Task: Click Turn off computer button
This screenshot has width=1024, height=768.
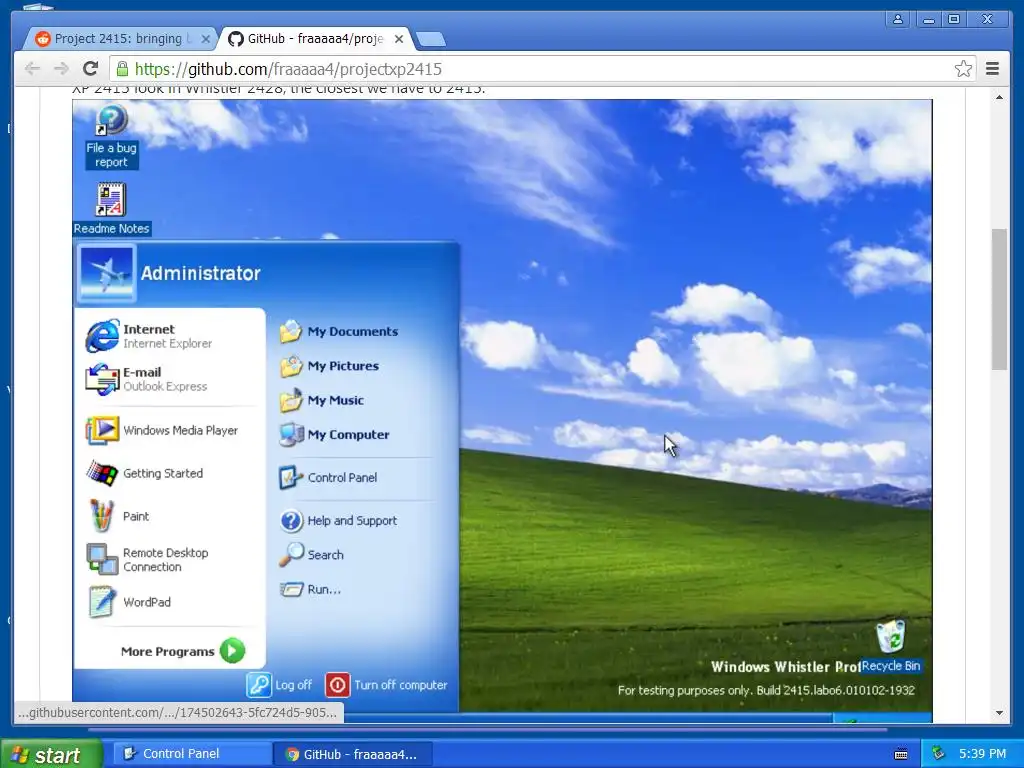Action: point(387,685)
